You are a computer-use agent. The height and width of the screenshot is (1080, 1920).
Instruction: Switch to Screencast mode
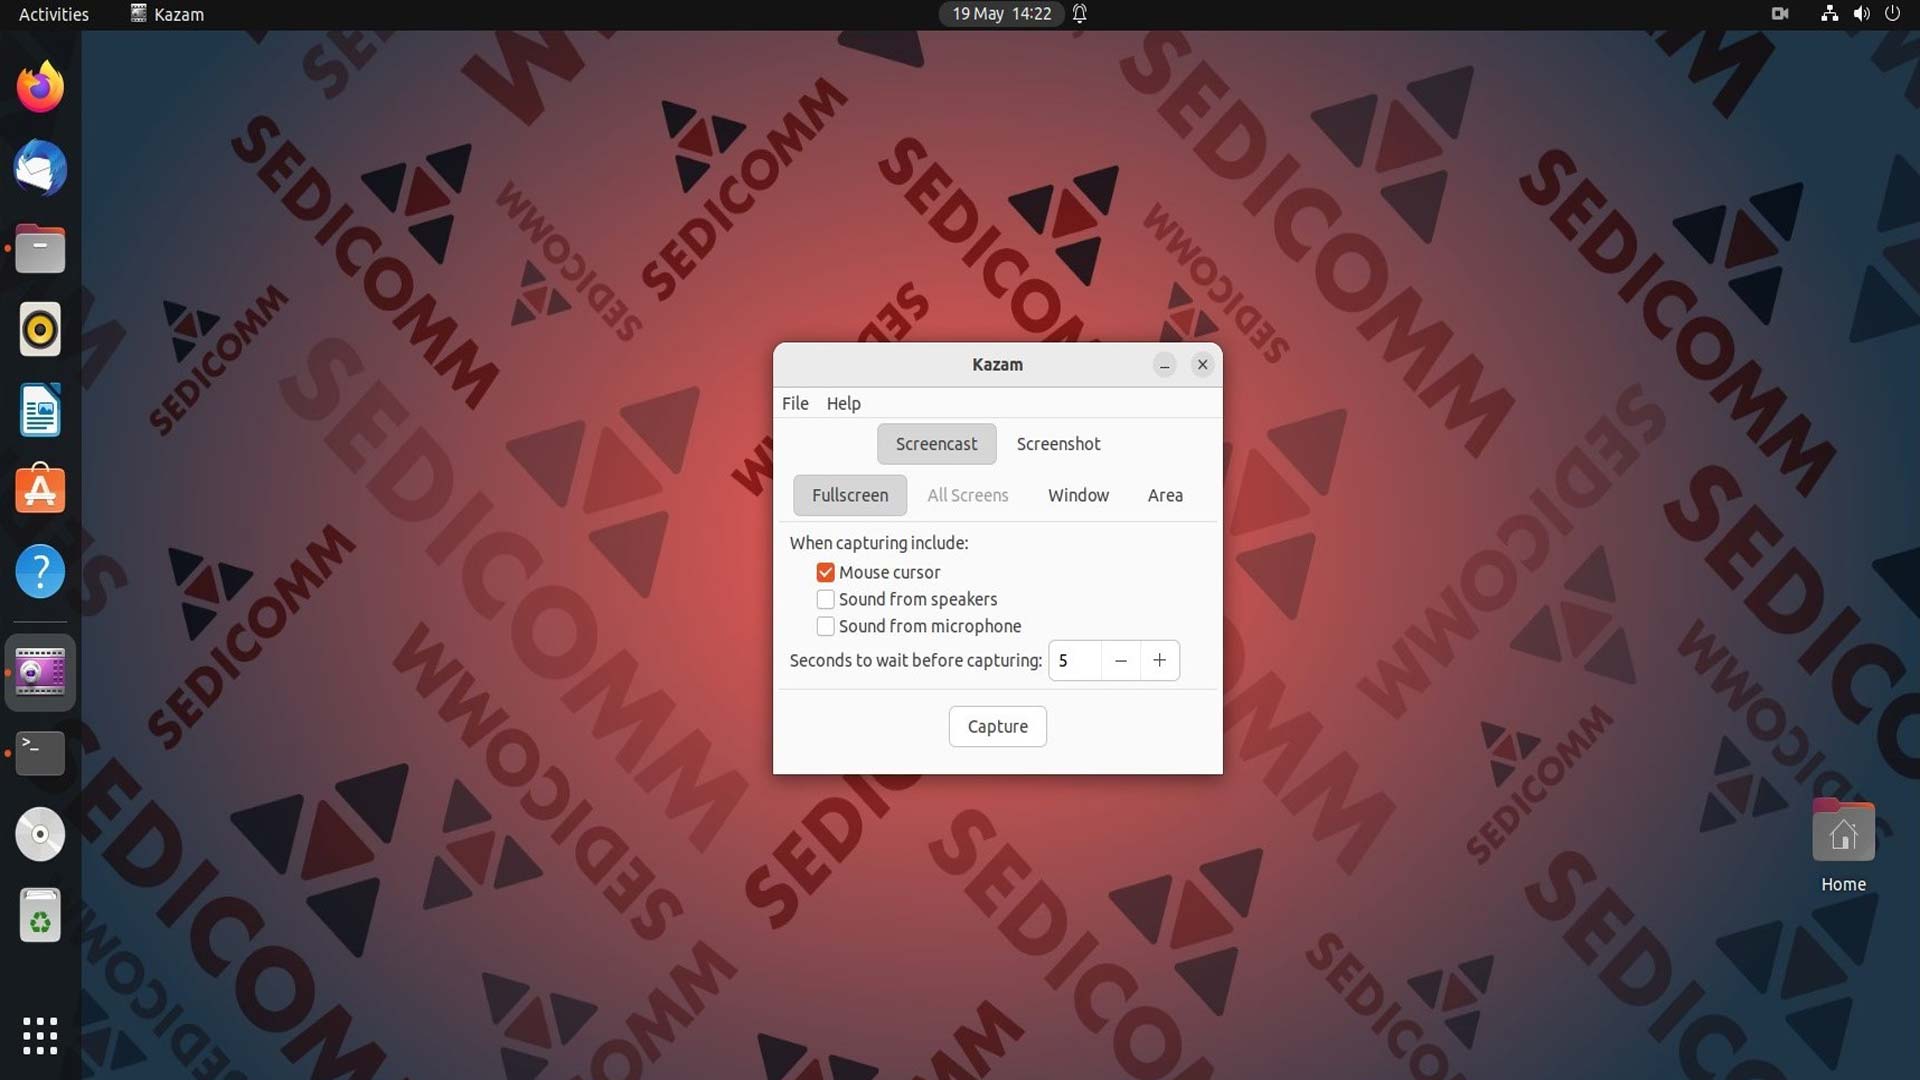tap(936, 444)
